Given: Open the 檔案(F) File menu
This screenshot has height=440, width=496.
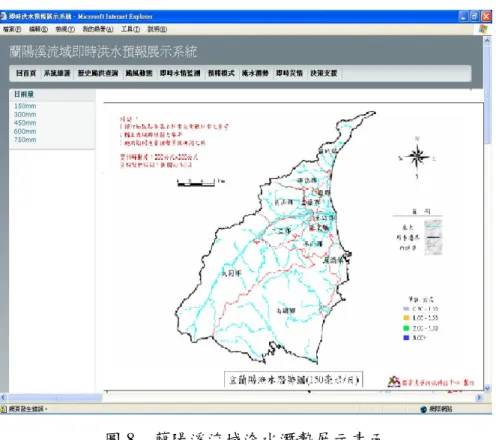Looking at the screenshot, I should coord(12,29).
